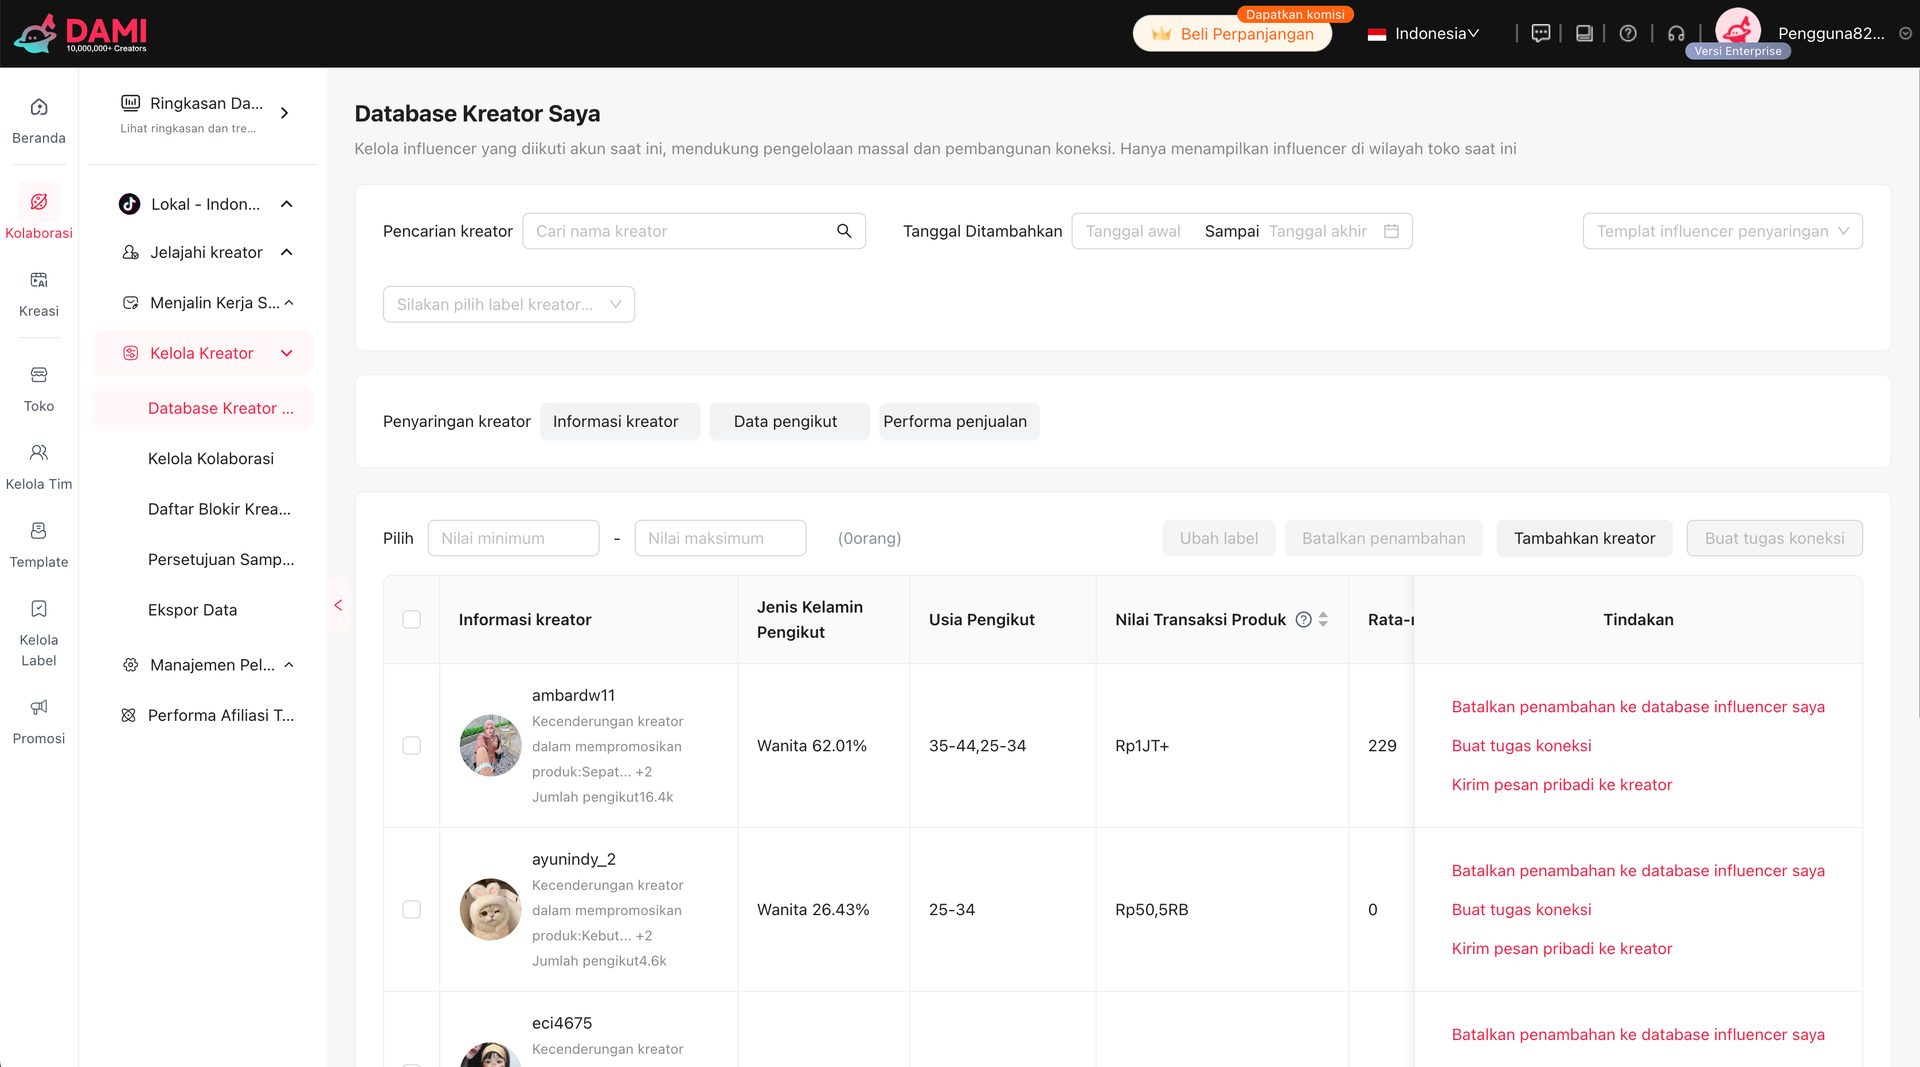Image resolution: width=1920 pixels, height=1067 pixels.
Task: Open Indonesia language dropdown
Action: (1424, 33)
